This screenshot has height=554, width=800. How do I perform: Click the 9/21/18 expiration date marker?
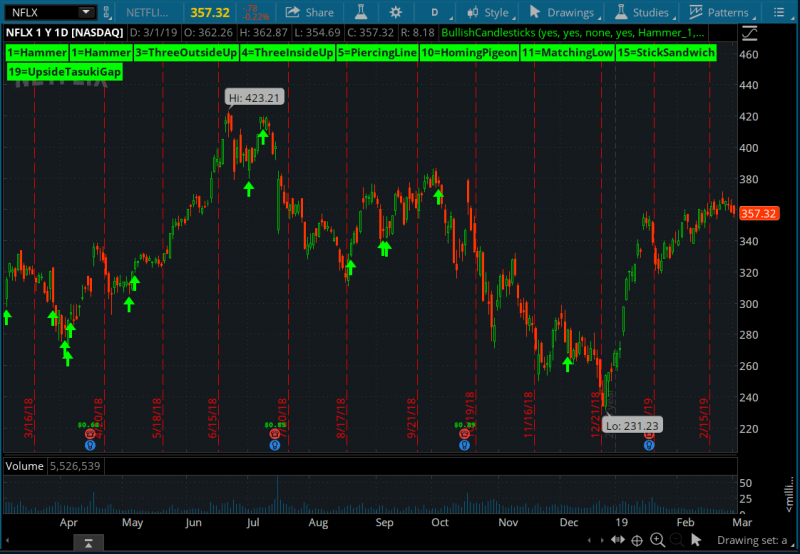(x=412, y=418)
